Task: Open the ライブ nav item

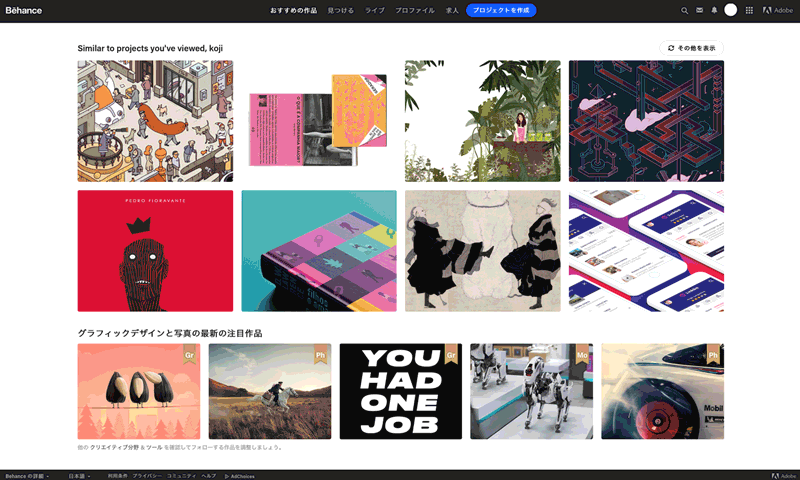Action: (x=374, y=10)
